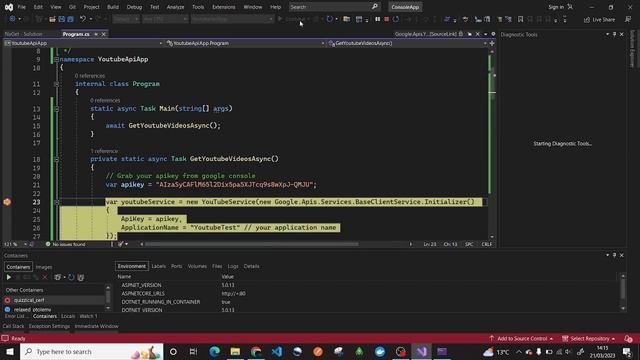Select the ASPNETCORE_URLS row
The height and width of the screenshot is (360, 640).
[x=369, y=293]
